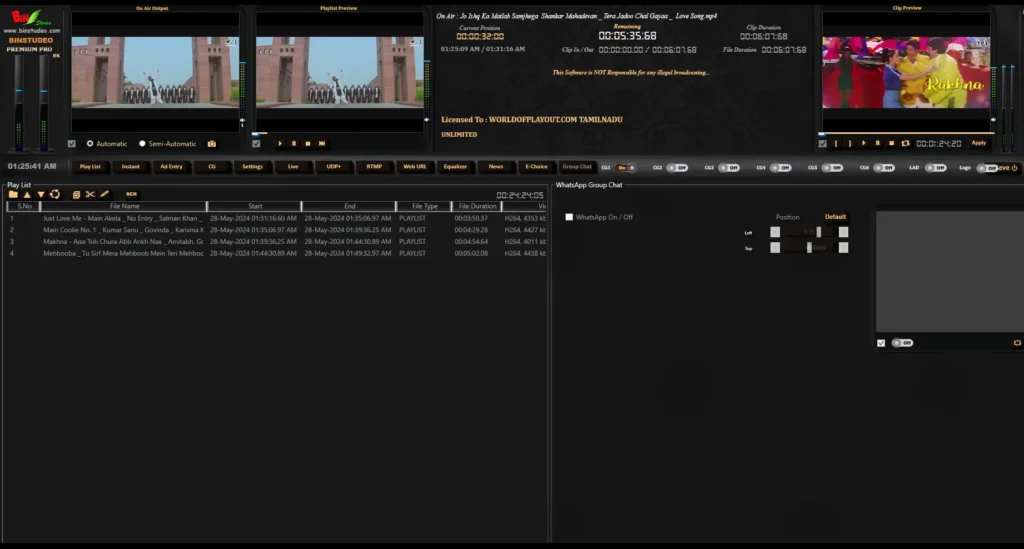
Task: Open the Instant tab
Action: point(131,166)
